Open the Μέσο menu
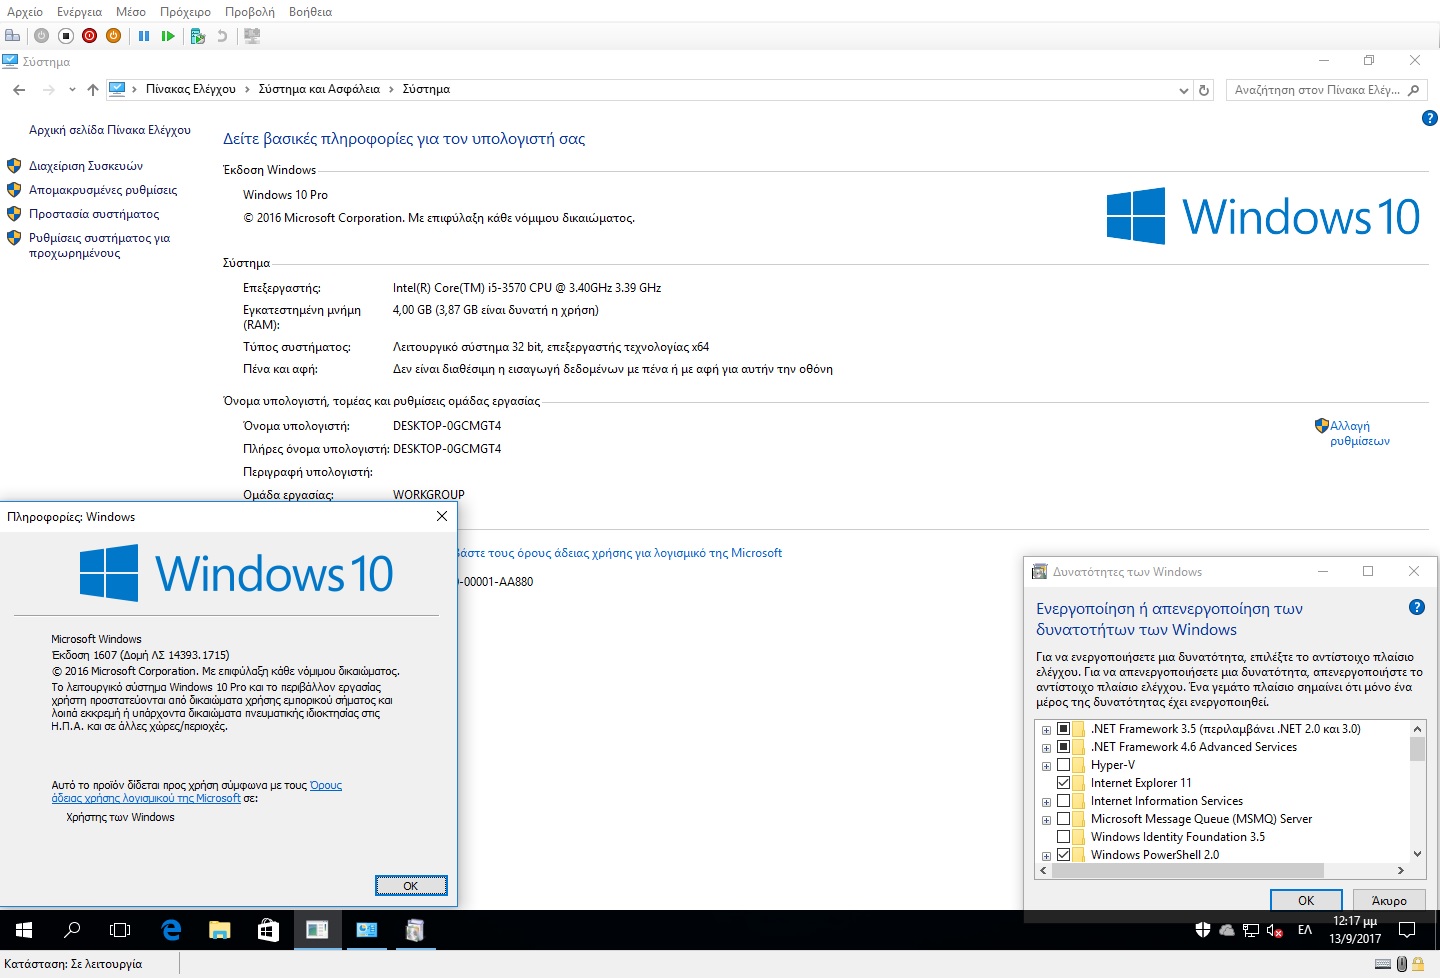The width and height of the screenshot is (1440, 978). [x=131, y=12]
